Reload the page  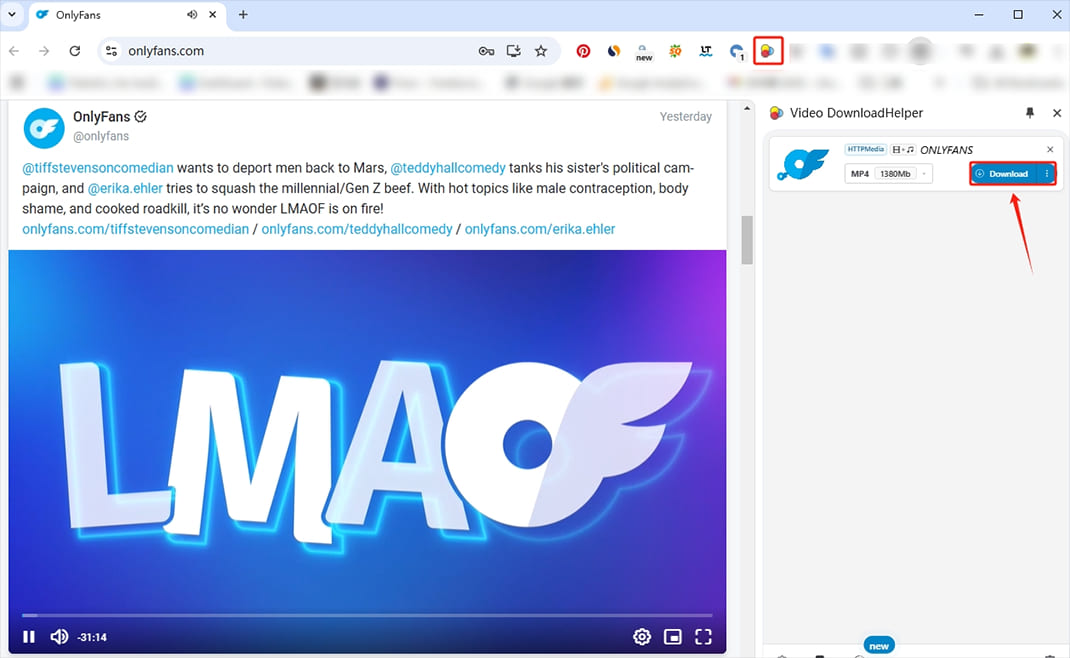coord(74,51)
